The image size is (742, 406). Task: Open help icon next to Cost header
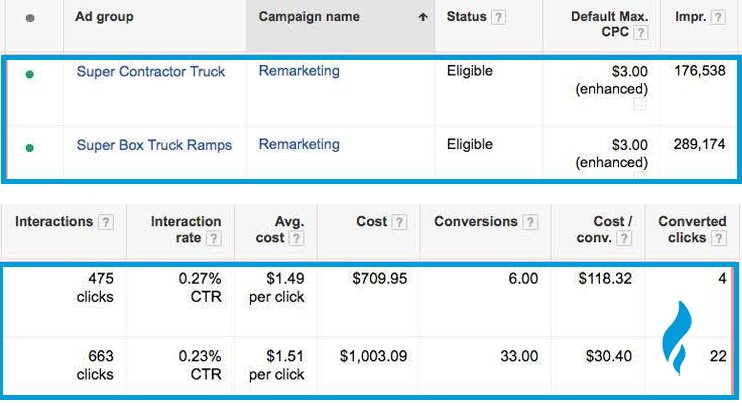coord(400,222)
